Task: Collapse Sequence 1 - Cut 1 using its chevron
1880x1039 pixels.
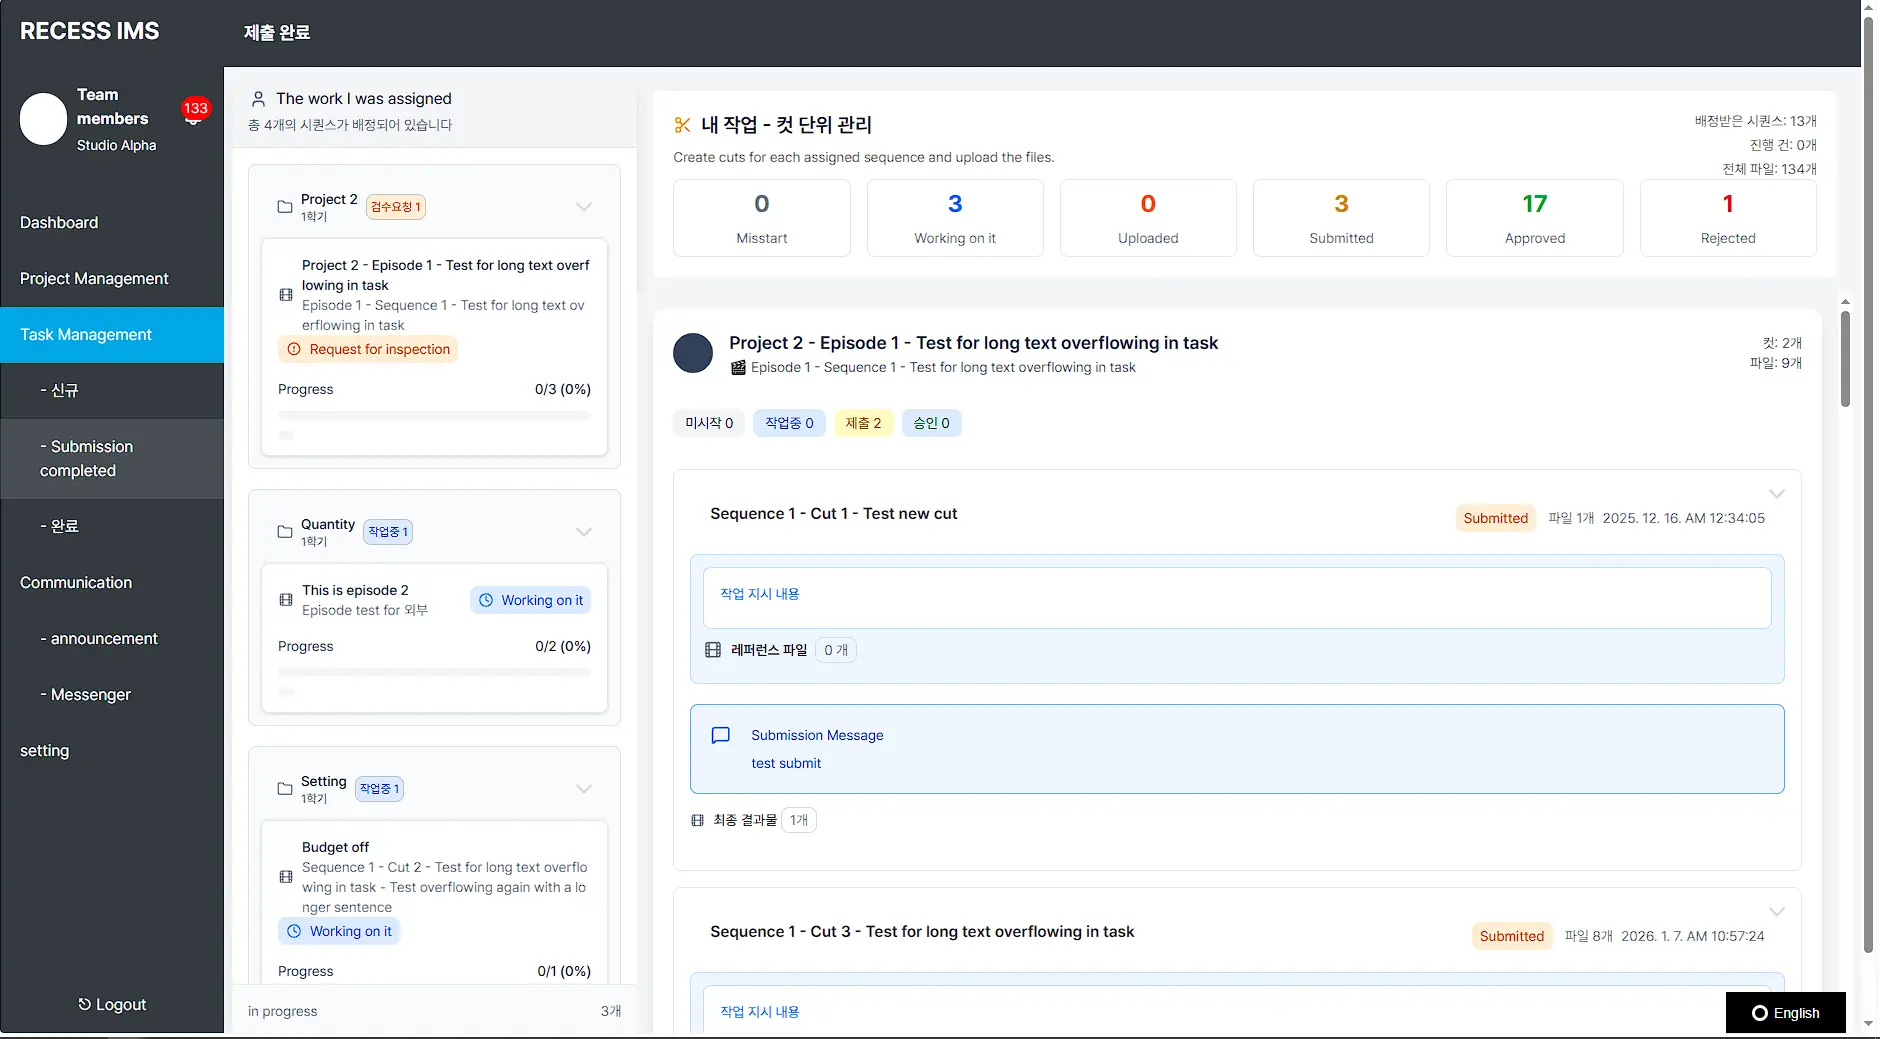Action: pos(1777,493)
